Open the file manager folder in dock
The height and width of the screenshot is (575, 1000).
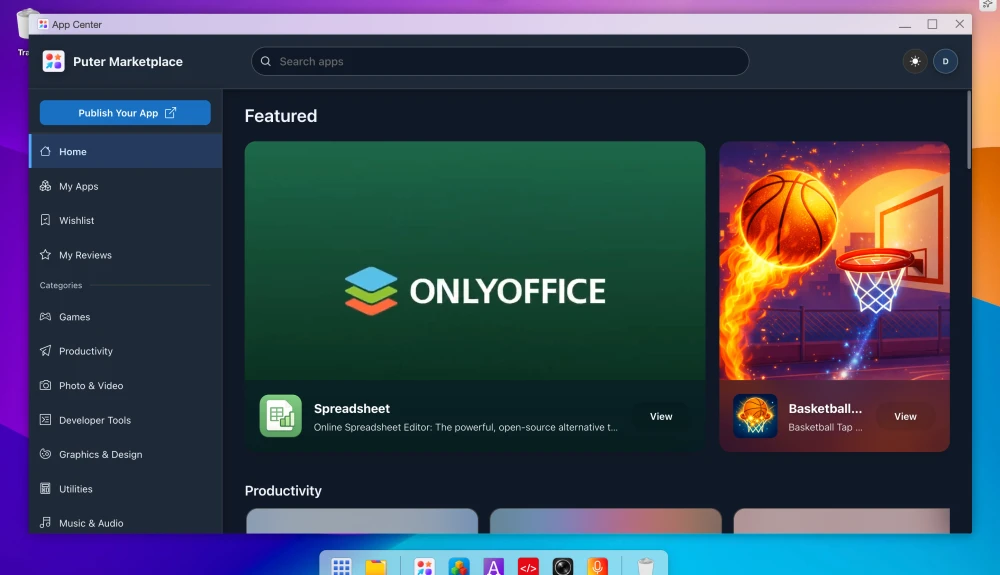[376, 566]
